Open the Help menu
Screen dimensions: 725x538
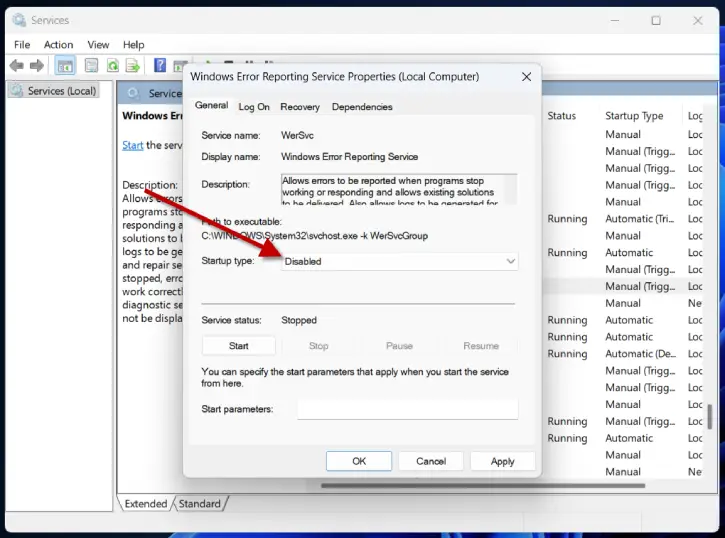click(134, 45)
